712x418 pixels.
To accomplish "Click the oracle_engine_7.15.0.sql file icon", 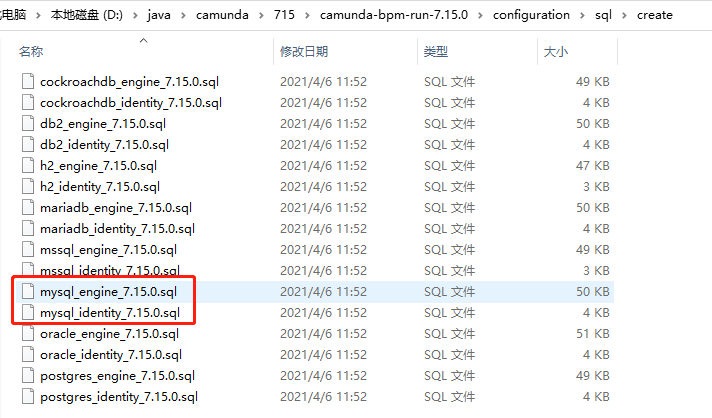I will tap(28, 334).
